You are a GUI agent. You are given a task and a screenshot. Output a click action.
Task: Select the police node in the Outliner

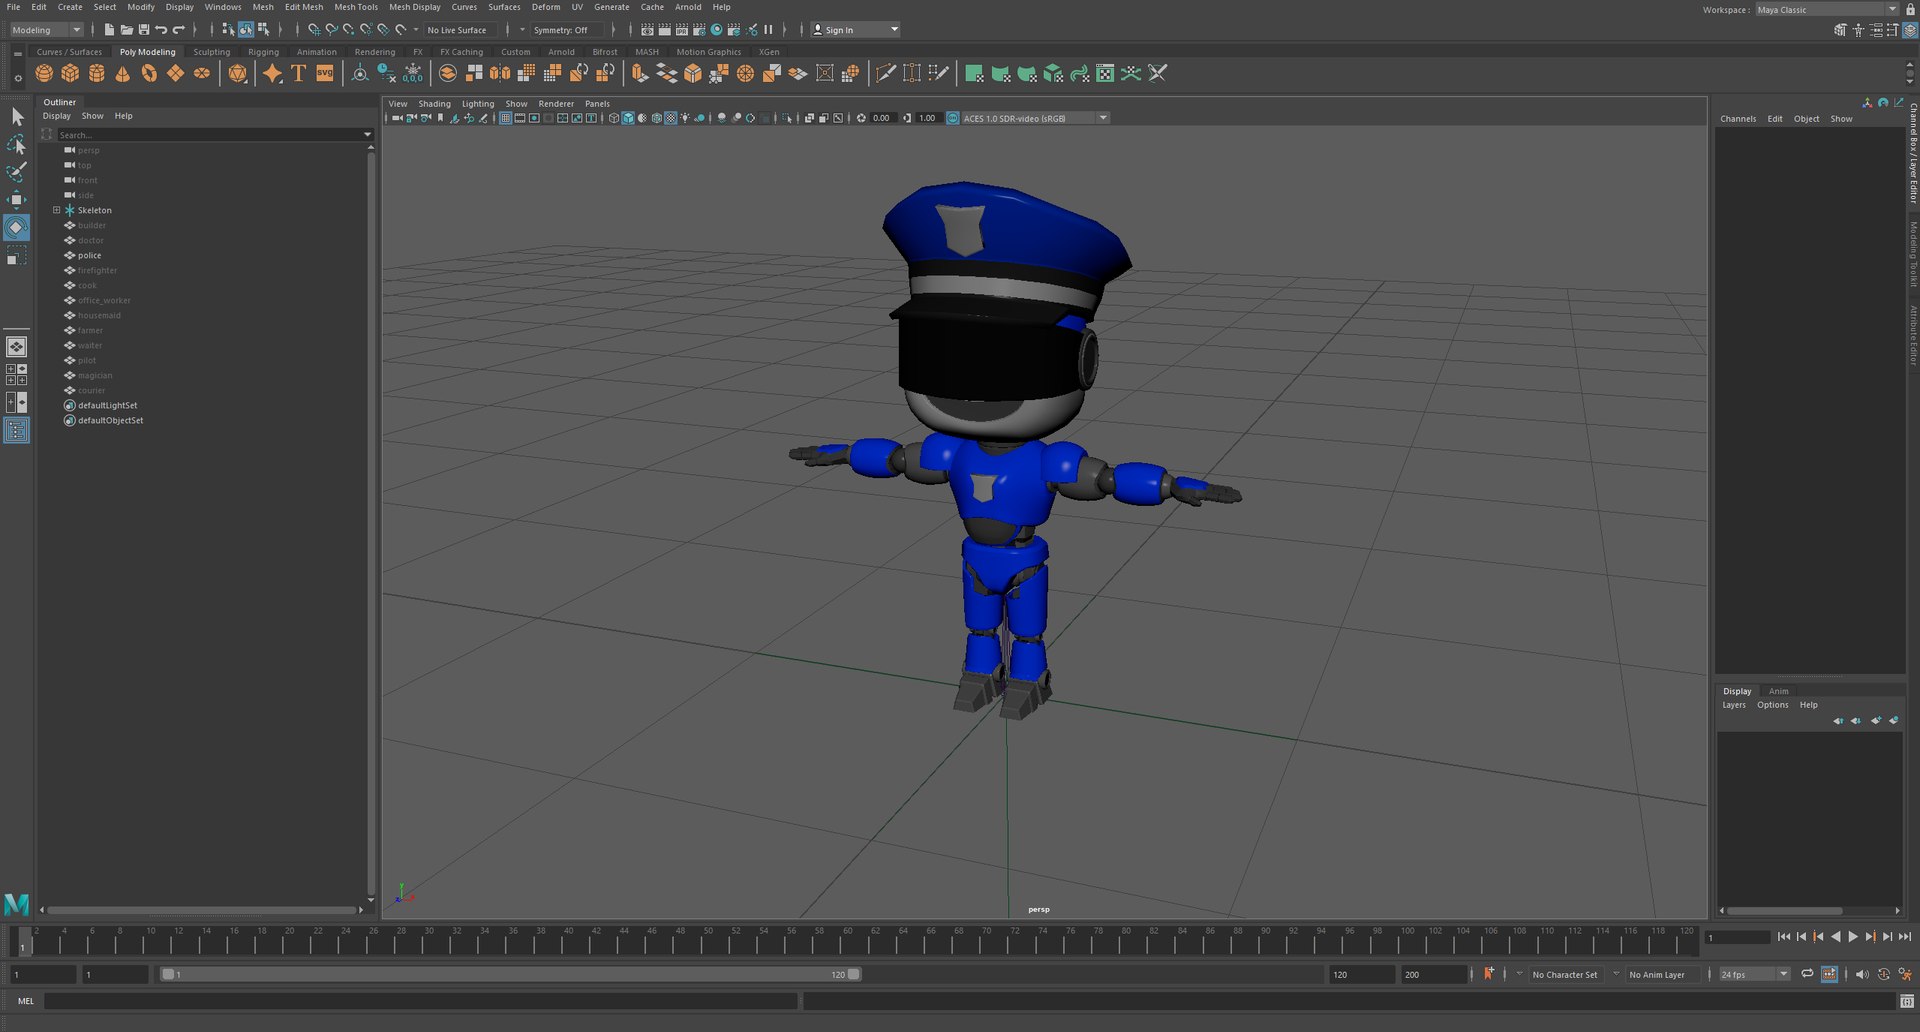pyautogui.click(x=89, y=255)
